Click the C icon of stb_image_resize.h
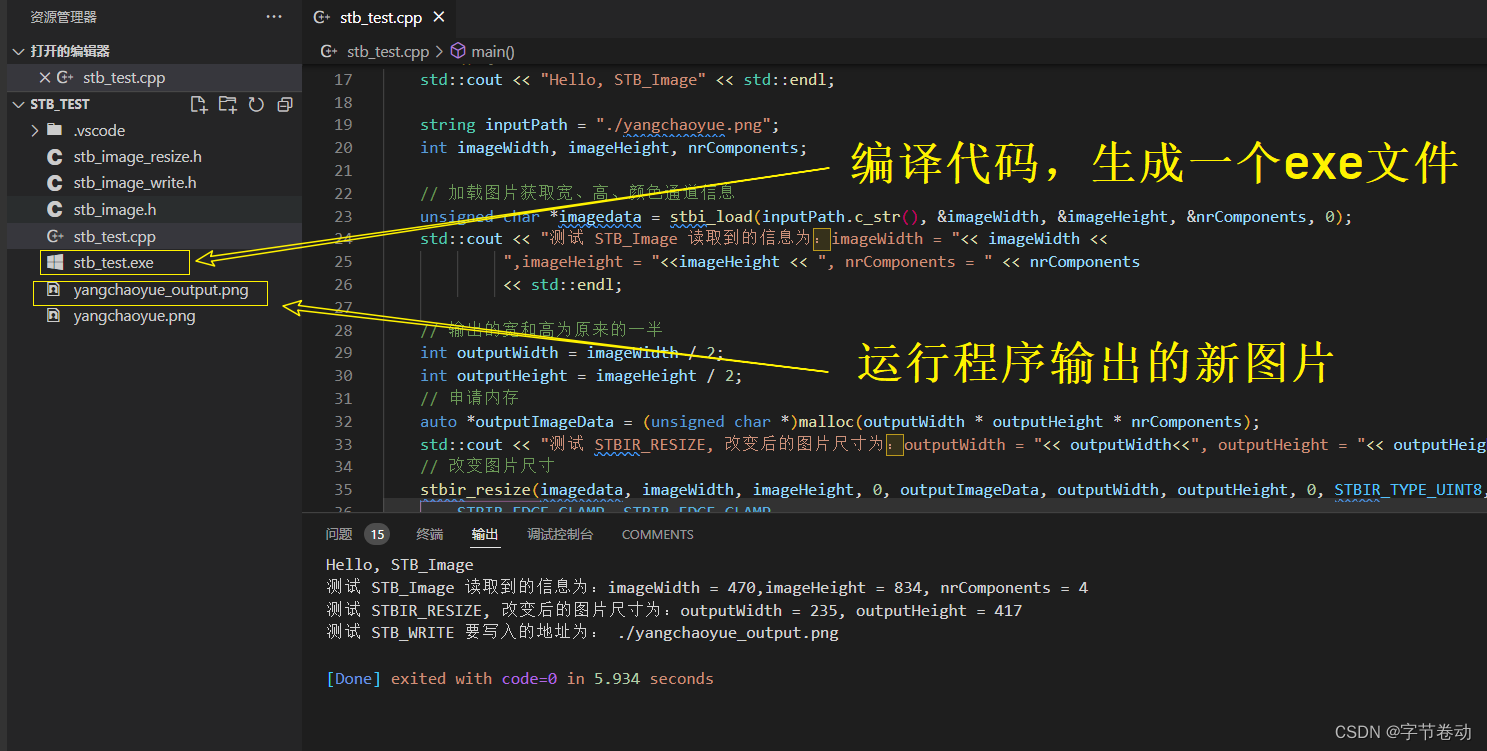The width and height of the screenshot is (1487, 751). point(55,157)
